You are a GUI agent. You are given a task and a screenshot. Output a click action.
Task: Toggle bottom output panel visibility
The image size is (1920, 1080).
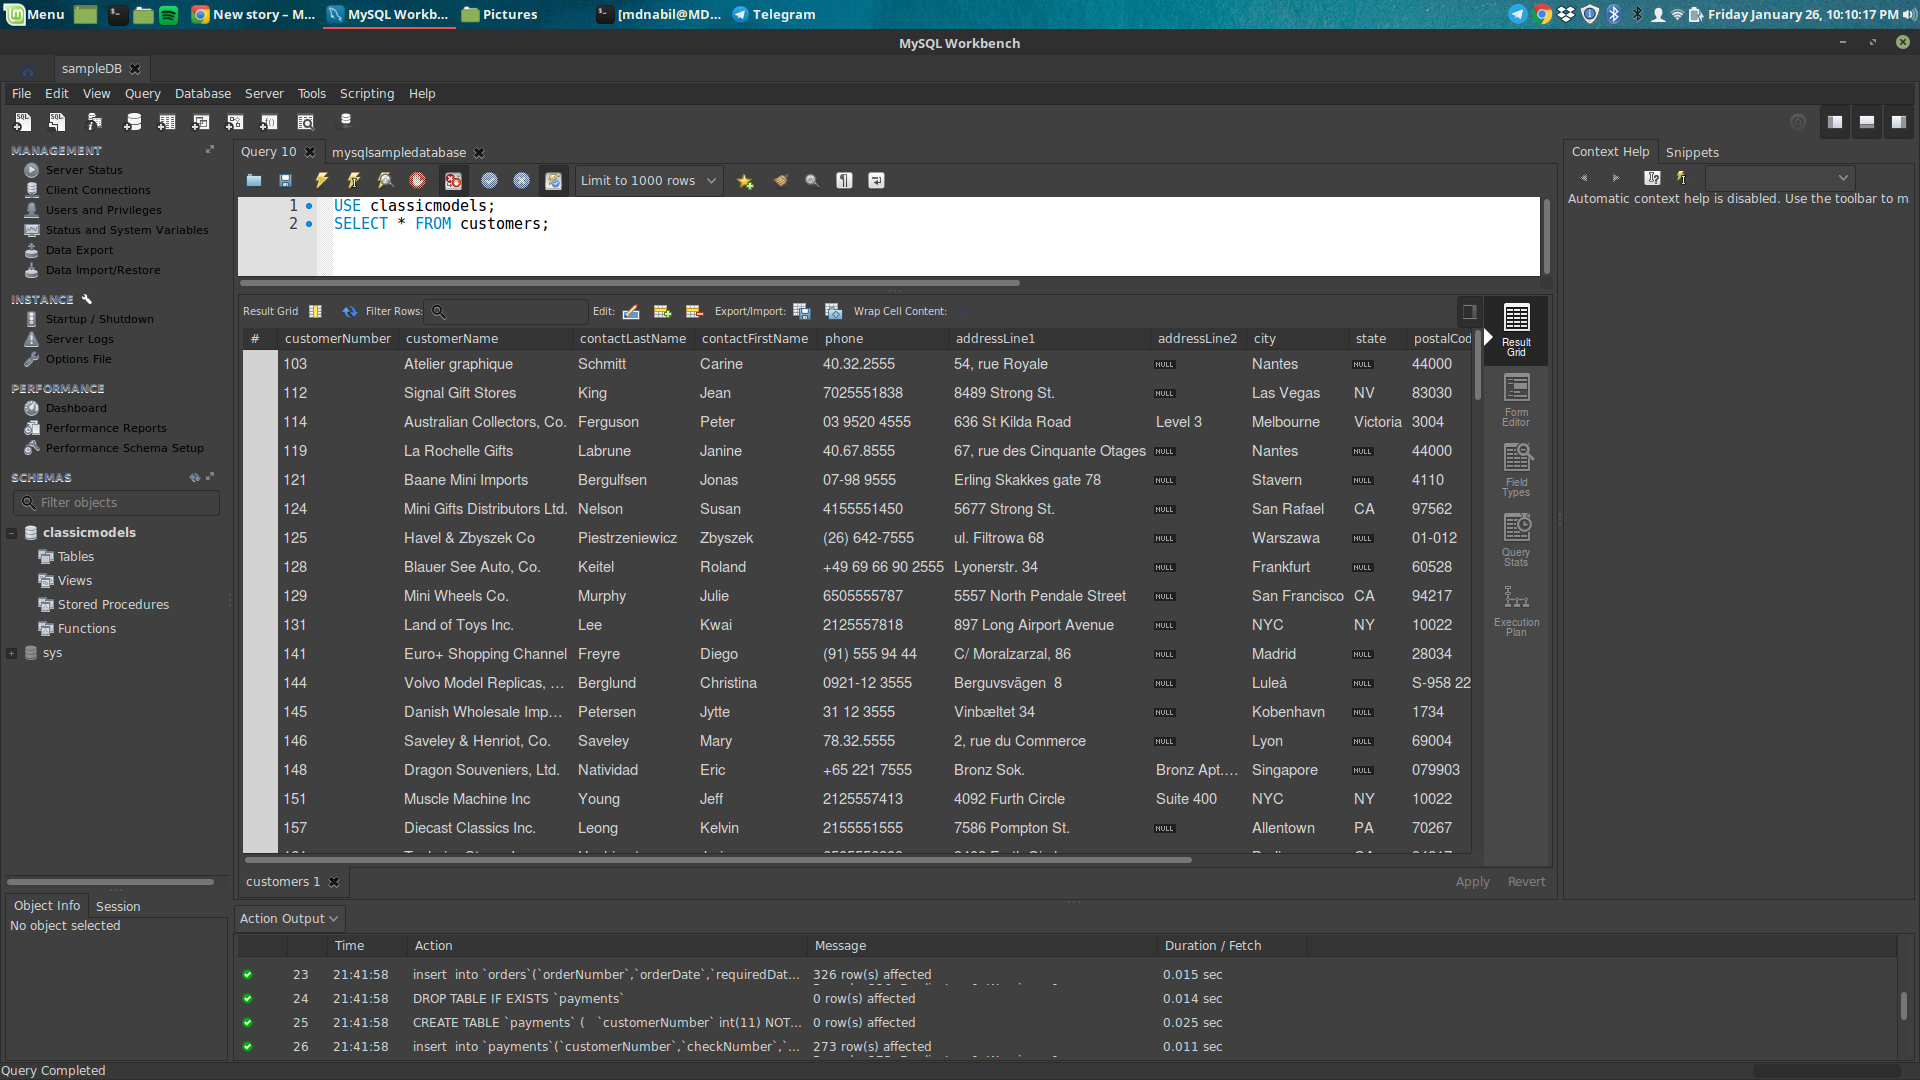(1867, 122)
